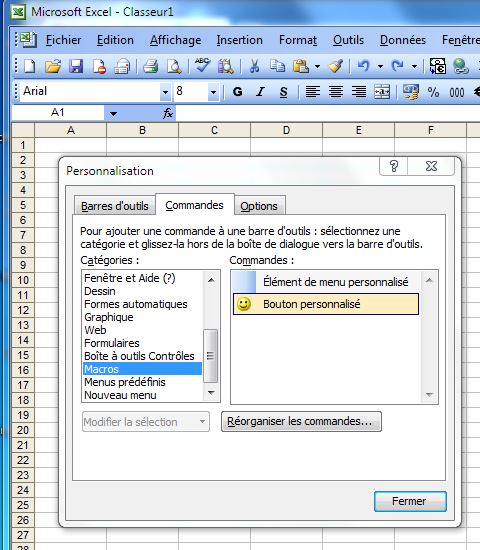
Task: Merge and center cells
Action: click(x=382, y=92)
